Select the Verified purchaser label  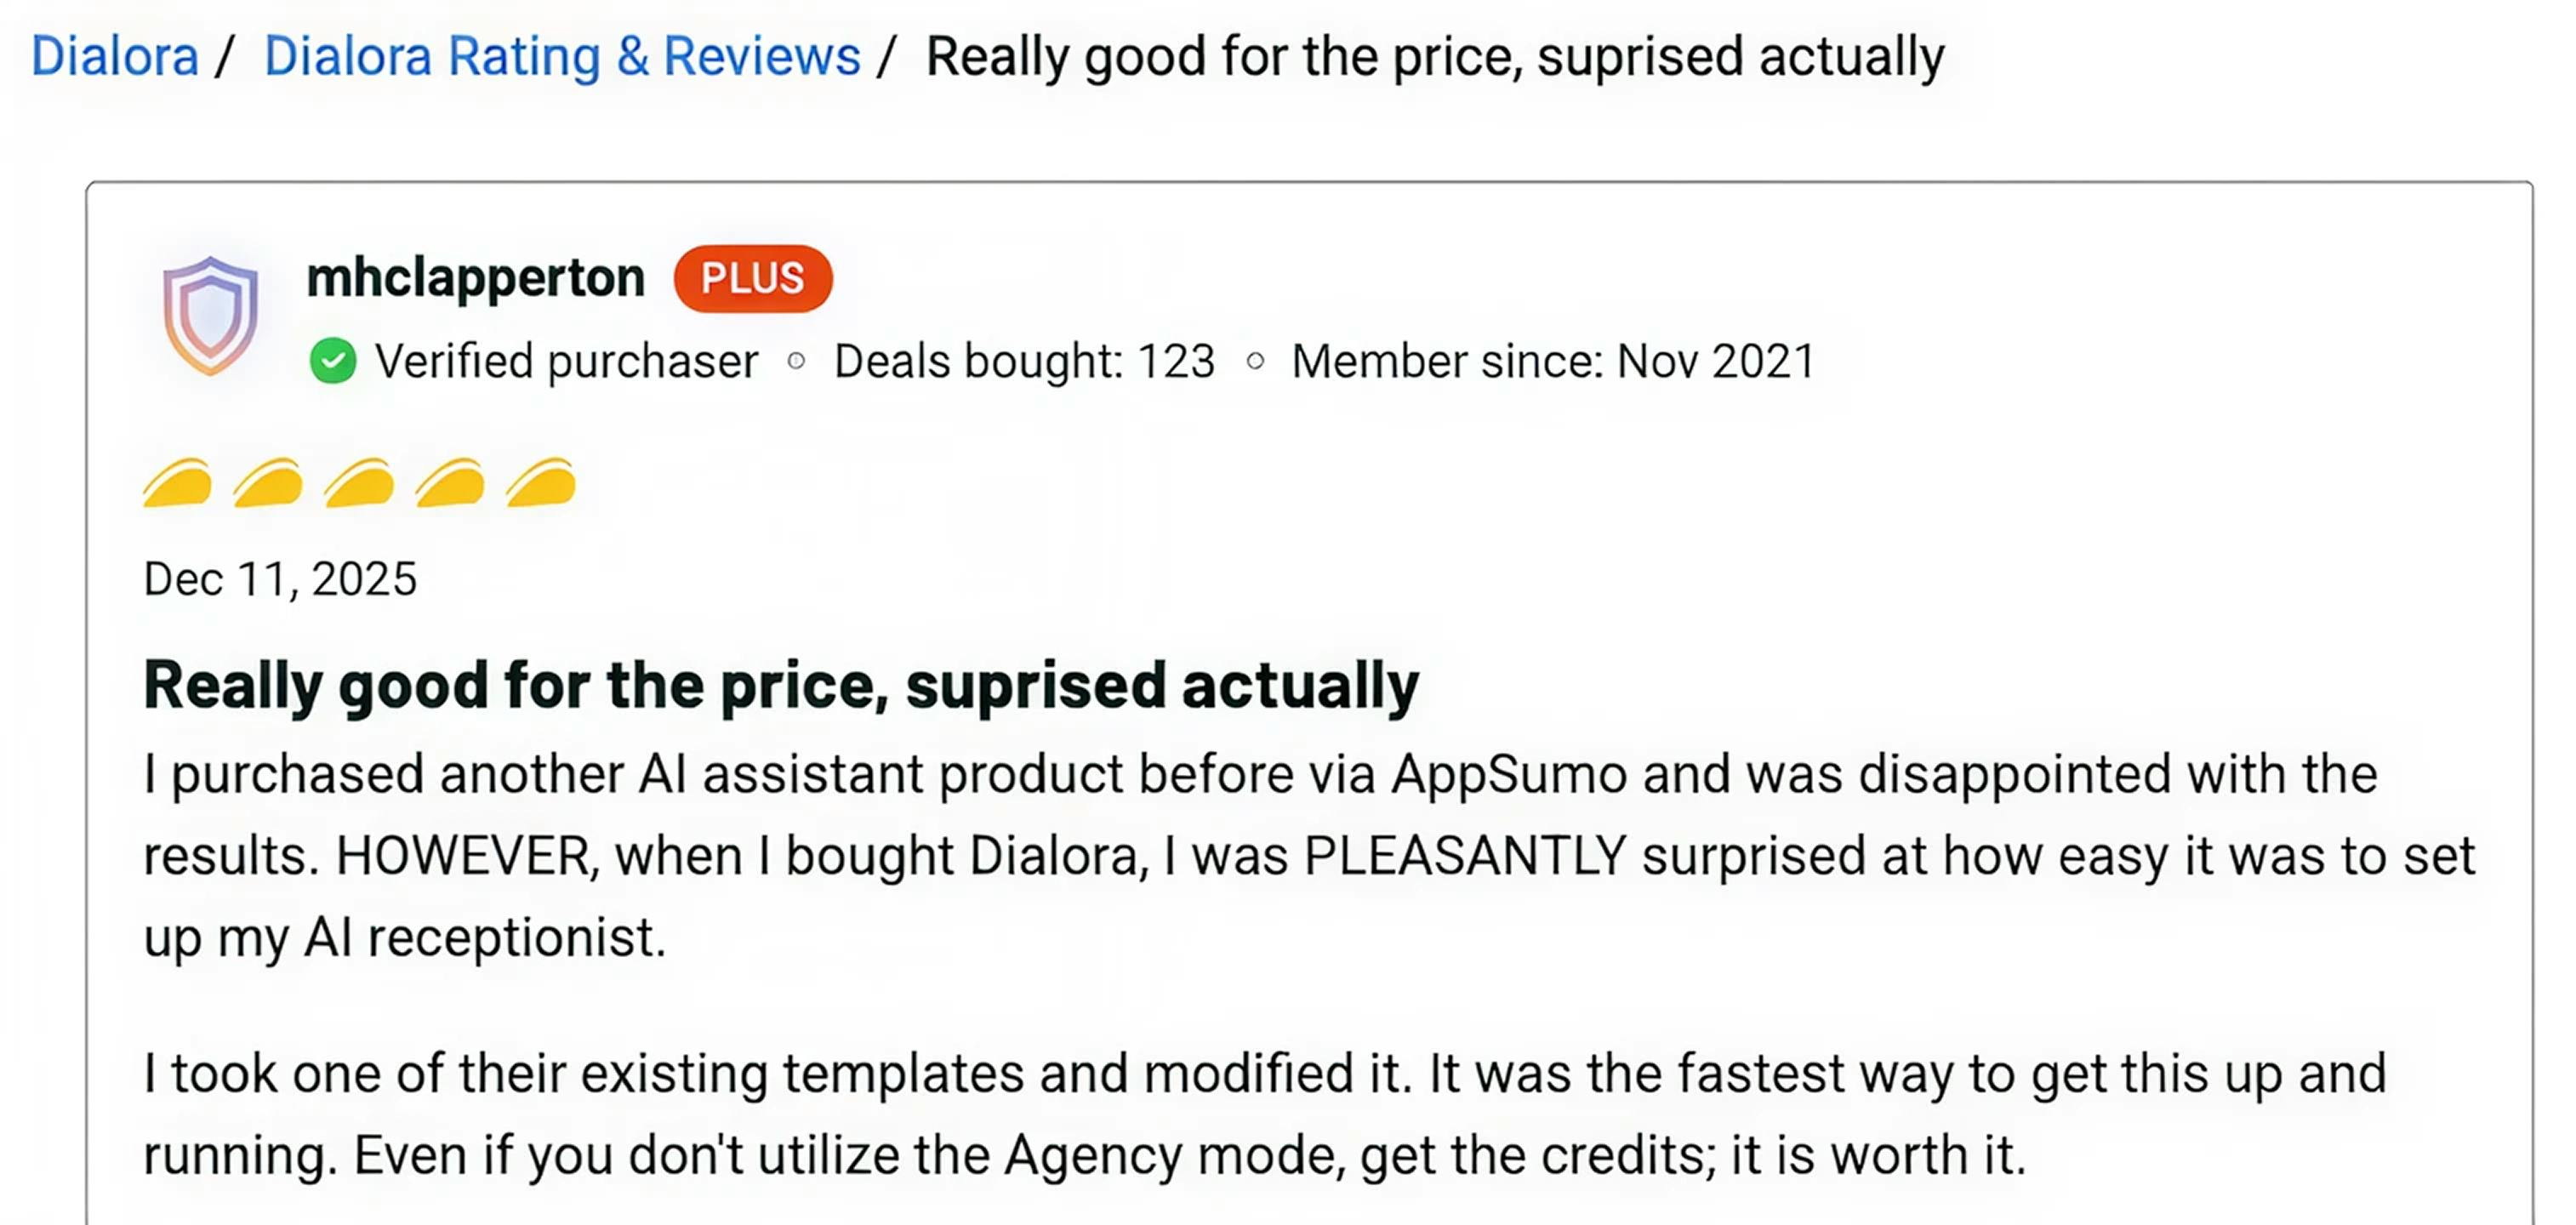tap(566, 361)
